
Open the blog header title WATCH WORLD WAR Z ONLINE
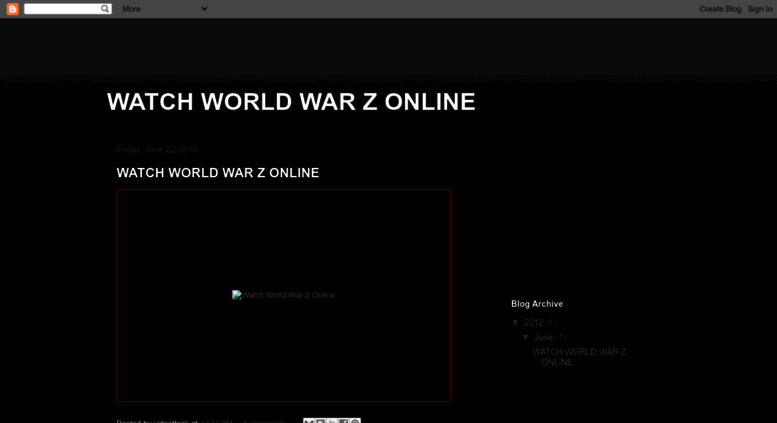[x=291, y=102]
